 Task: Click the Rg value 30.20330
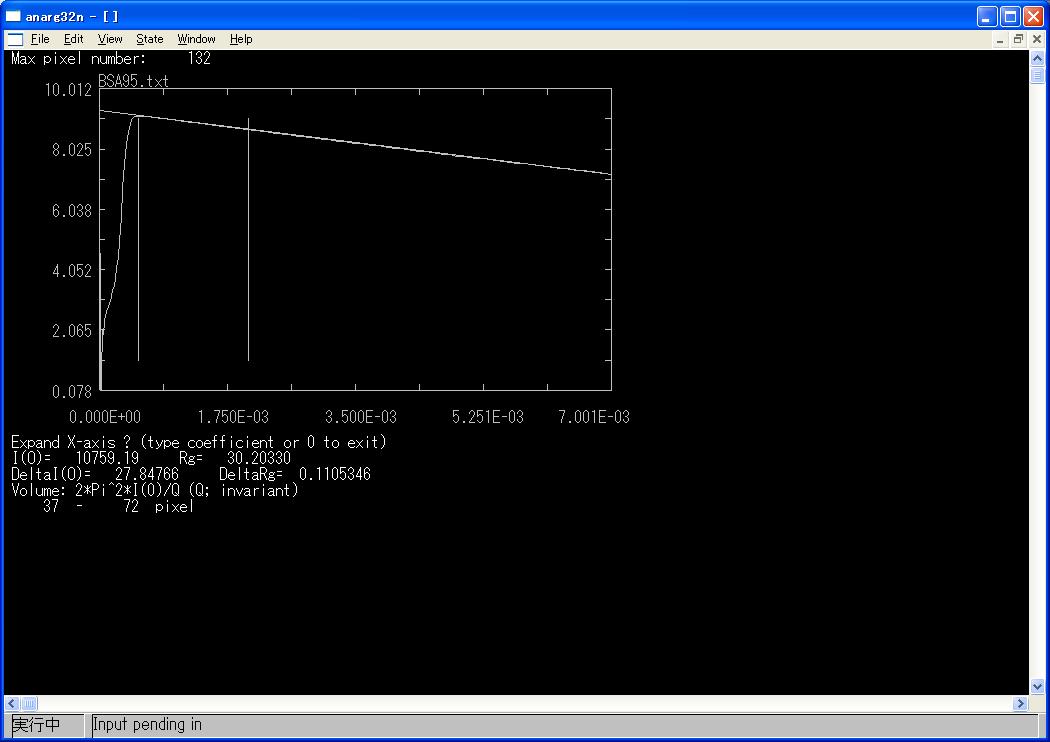point(258,458)
